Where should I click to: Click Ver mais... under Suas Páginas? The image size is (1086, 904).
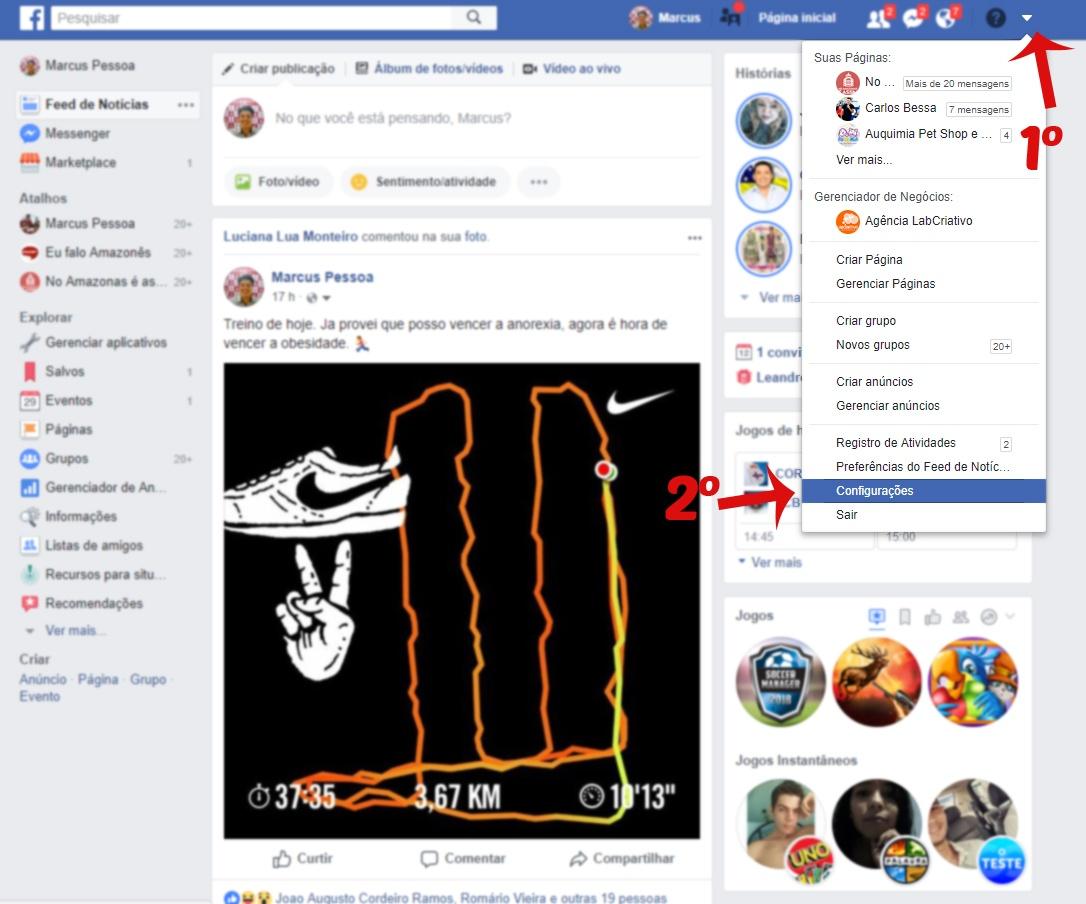(864, 160)
